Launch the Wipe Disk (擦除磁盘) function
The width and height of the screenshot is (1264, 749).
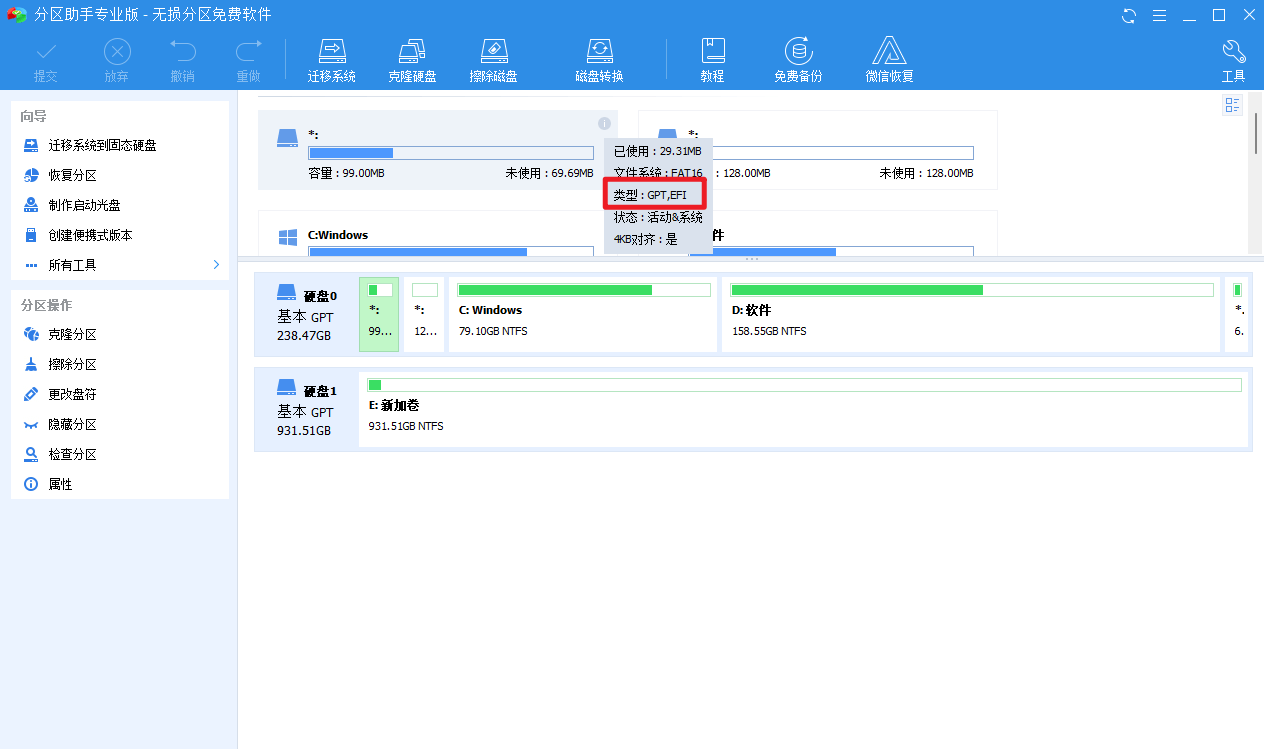pyautogui.click(x=493, y=57)
